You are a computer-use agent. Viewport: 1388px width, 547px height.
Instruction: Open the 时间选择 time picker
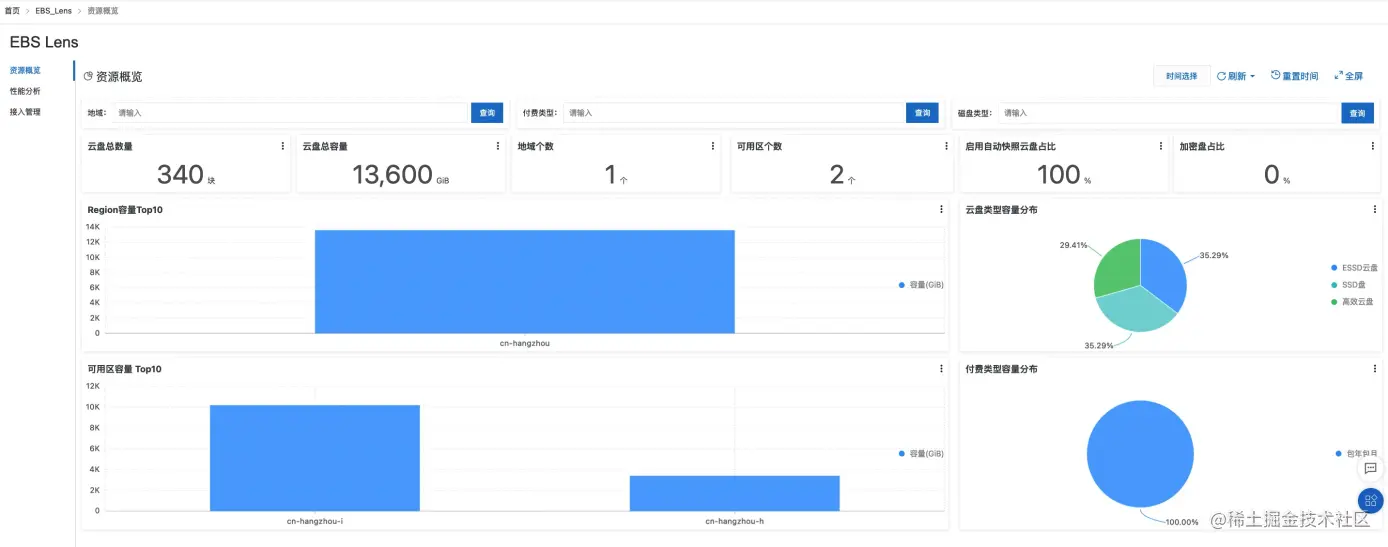[x=1181, y=76]
